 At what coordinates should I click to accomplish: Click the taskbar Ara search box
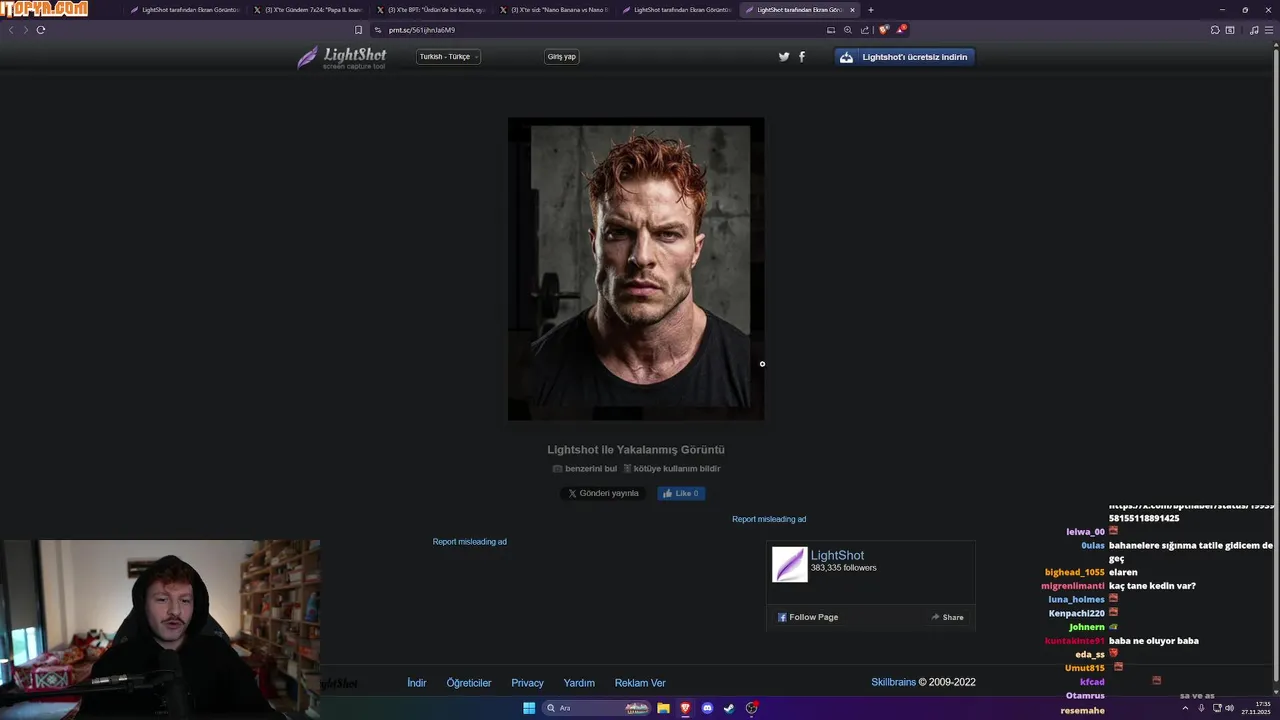tap(597, 708)
